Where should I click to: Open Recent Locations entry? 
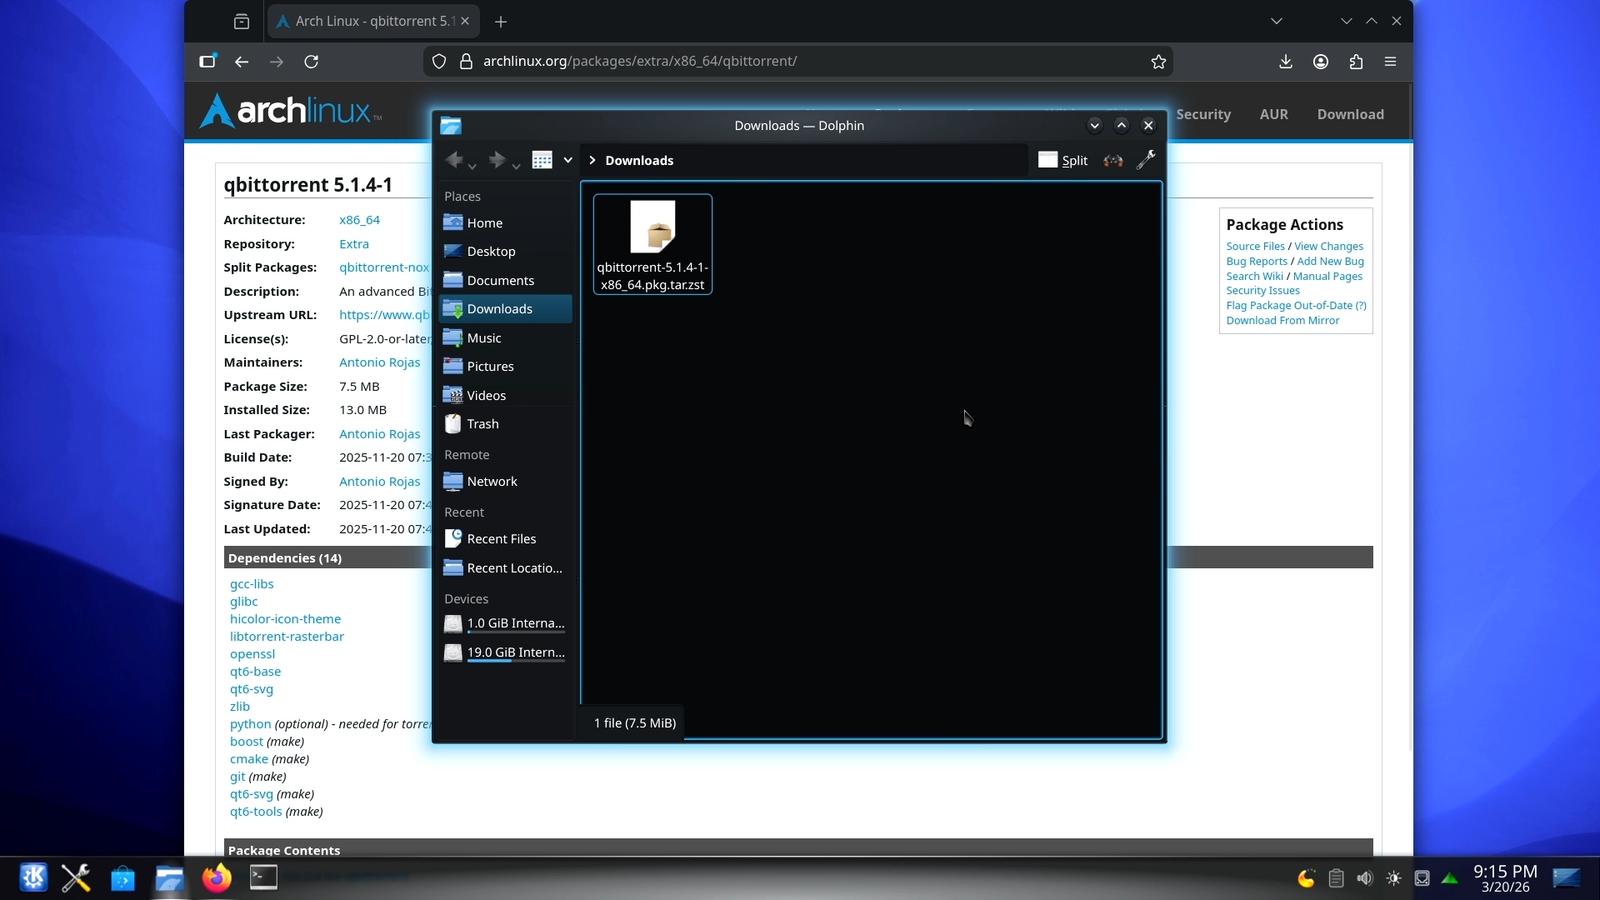pos(506,568)
